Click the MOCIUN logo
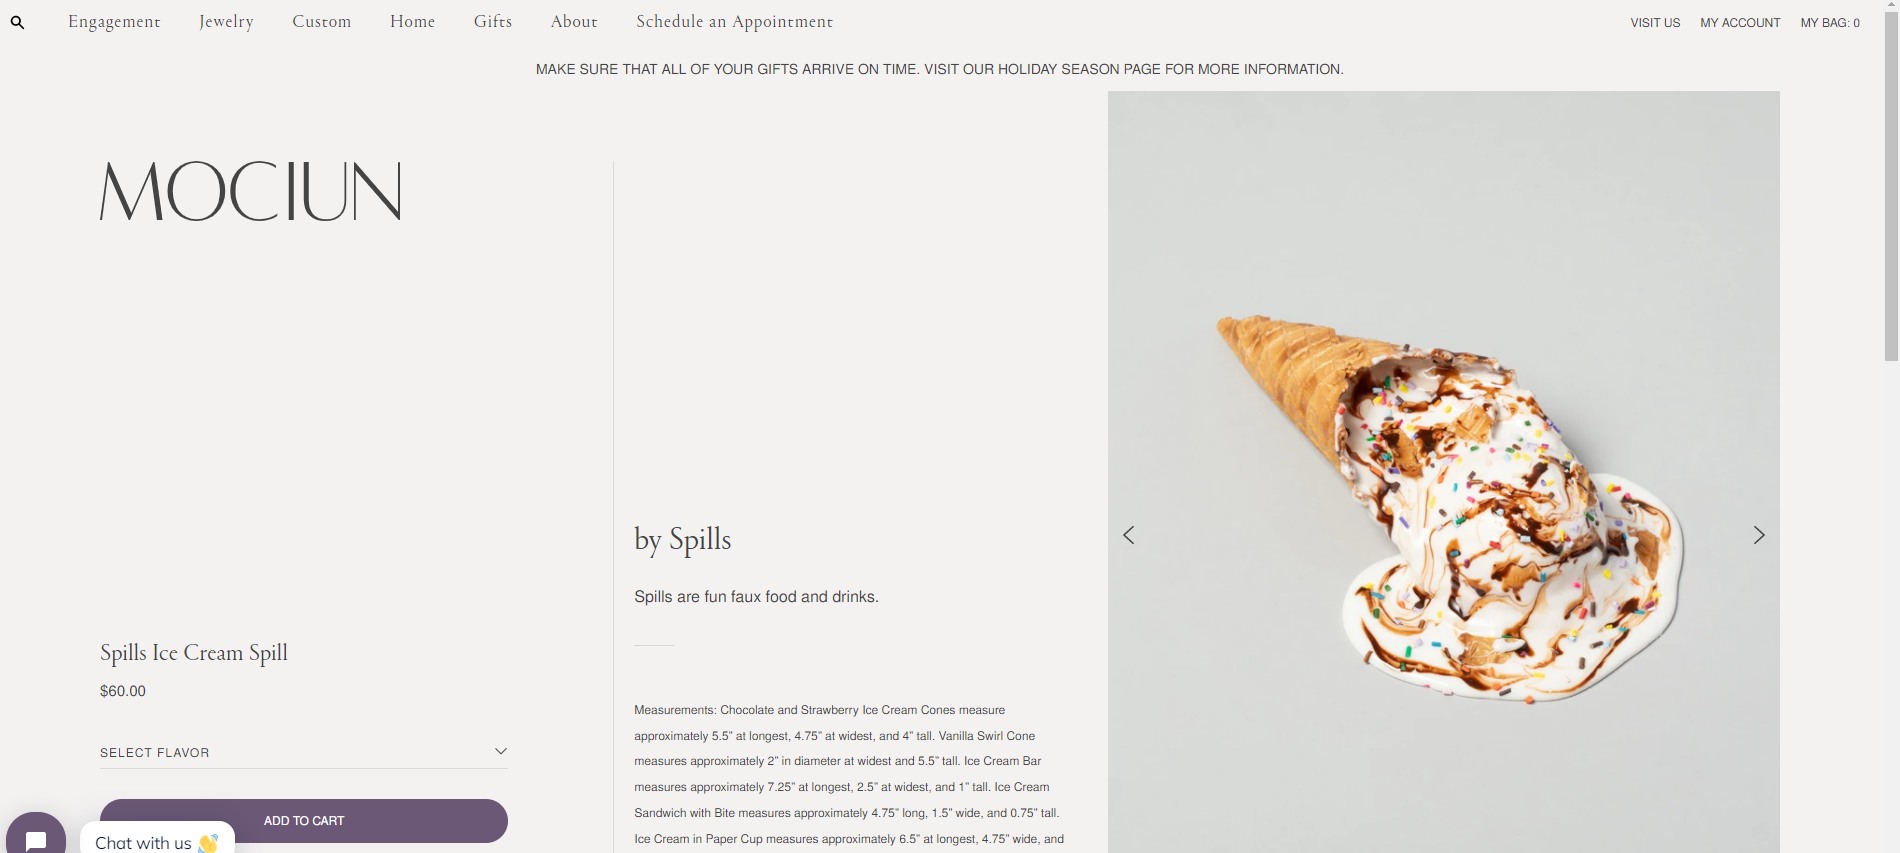The image size is (1900, 853). [250, 191]
